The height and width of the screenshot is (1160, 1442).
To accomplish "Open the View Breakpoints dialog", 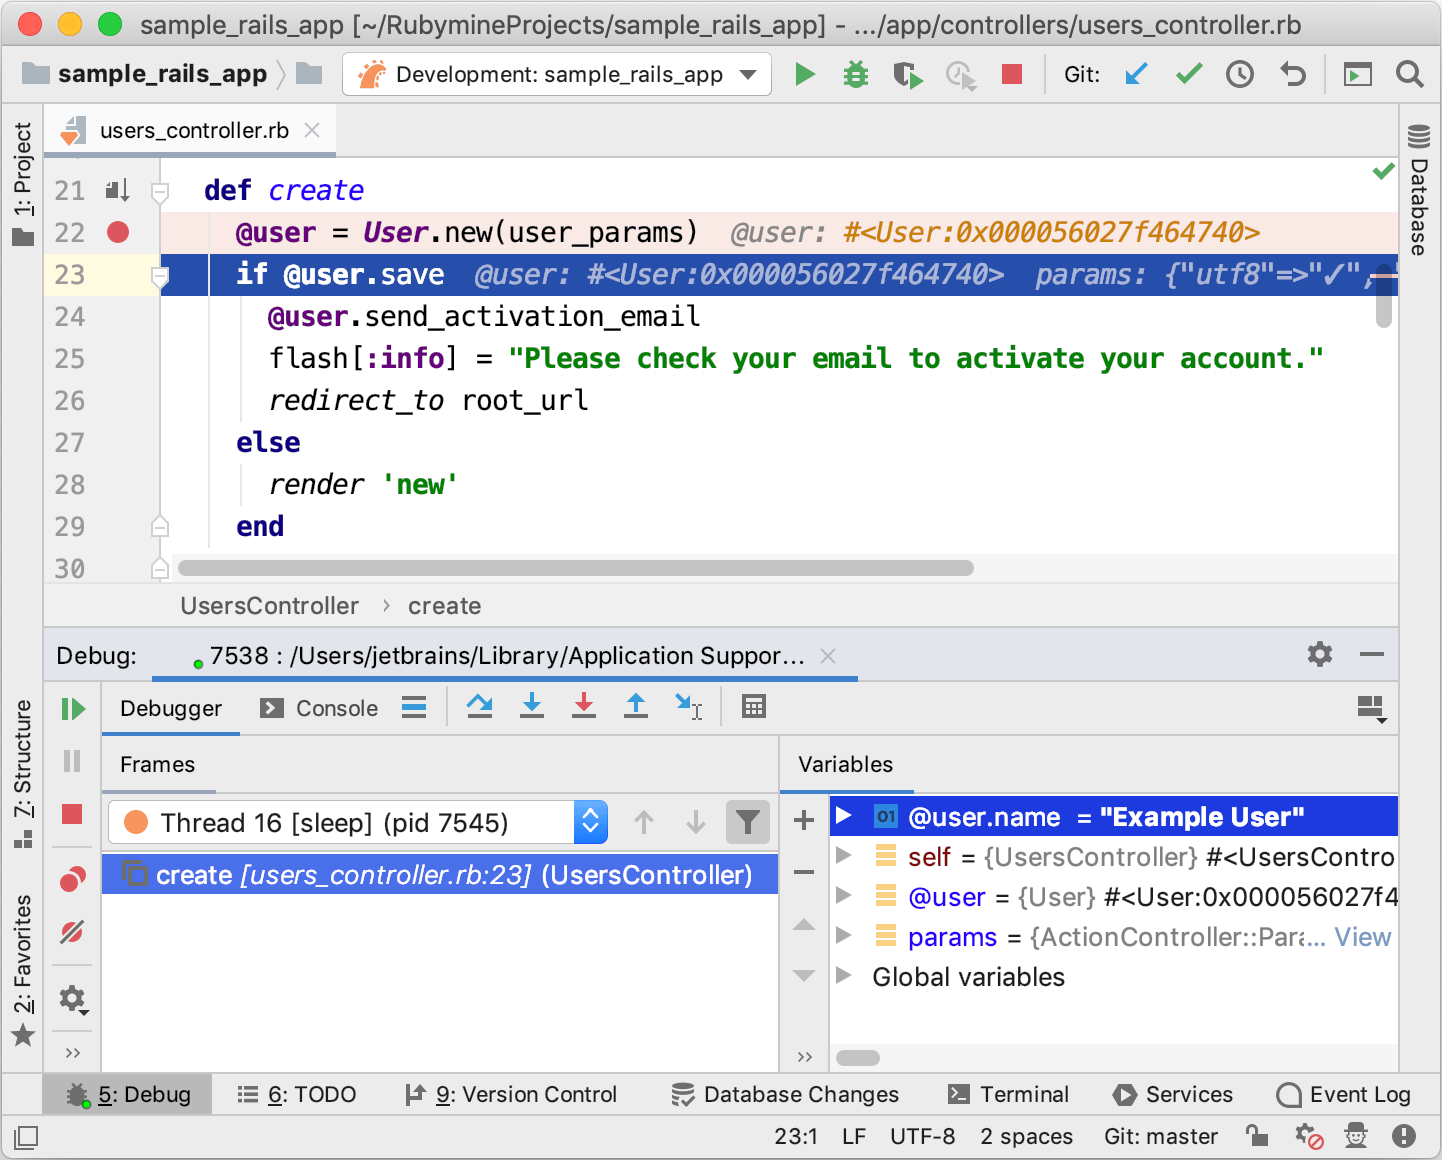I will (71, 879).
